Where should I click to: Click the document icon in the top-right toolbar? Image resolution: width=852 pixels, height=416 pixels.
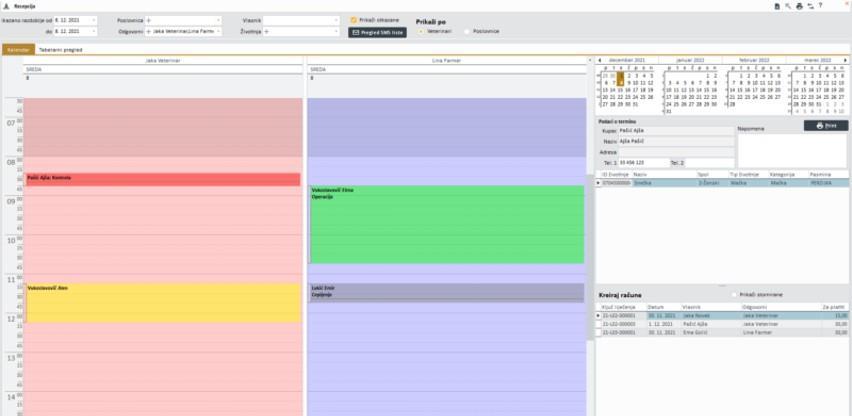tap(778, 6)
